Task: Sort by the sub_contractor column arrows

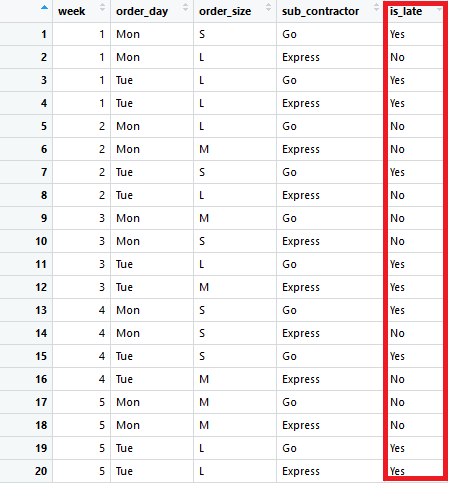Action: coord(376,7)
